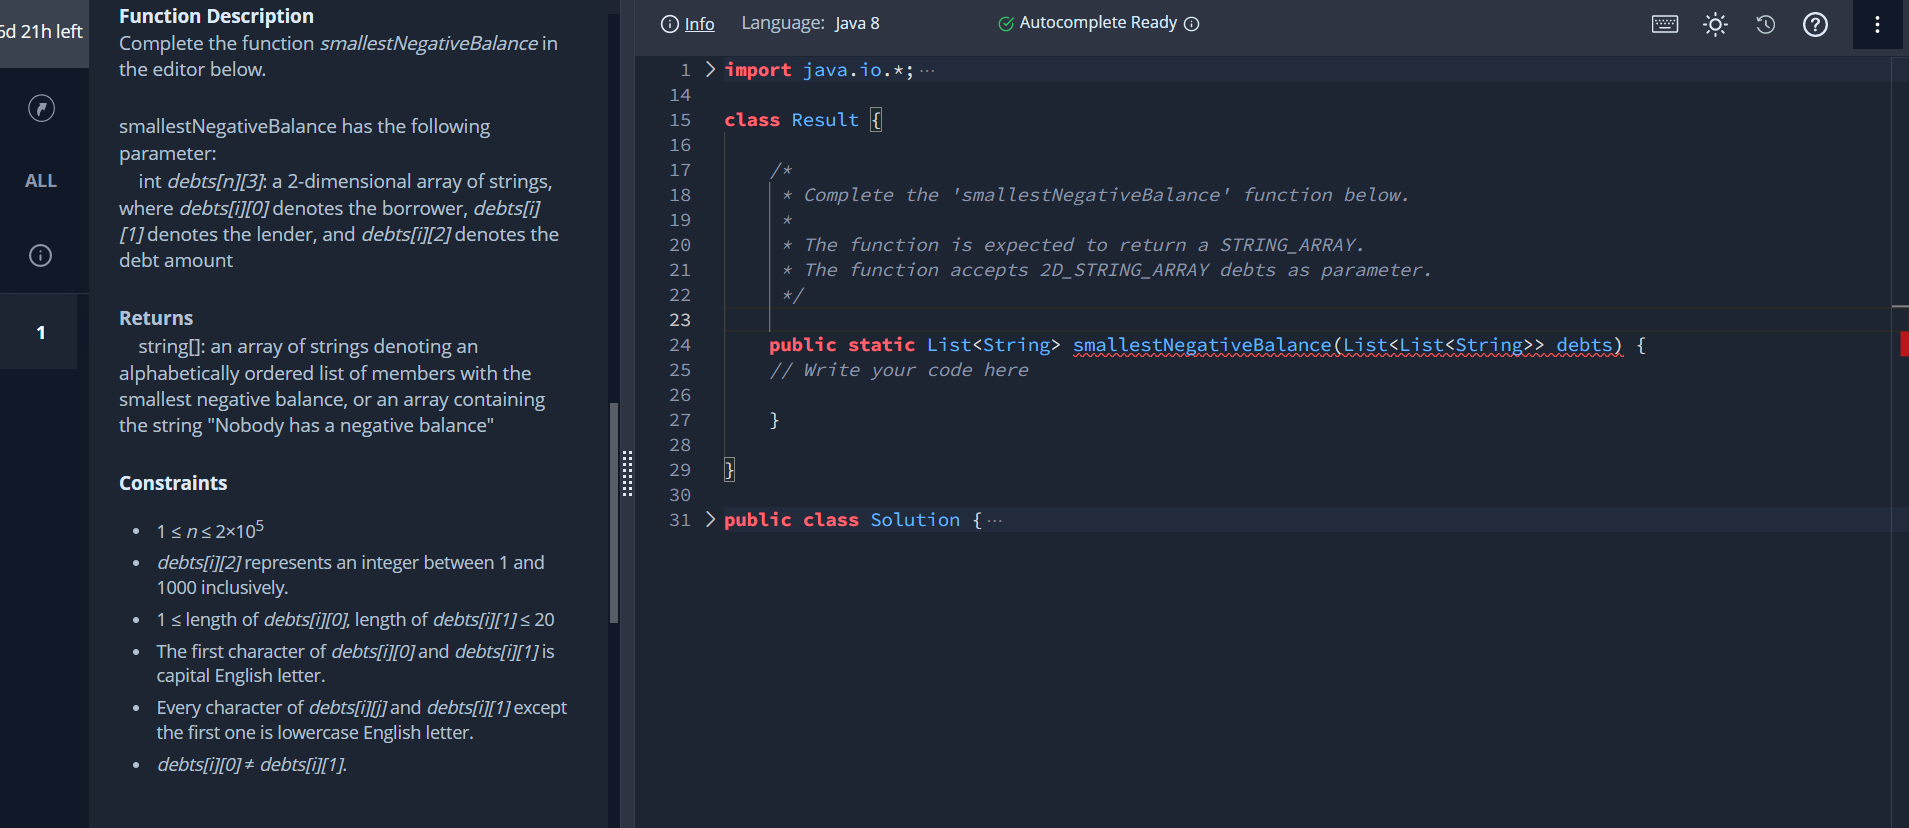Click the panel splitter drag handle
Screen dimensions: 1909x828
pyautogui.click(x=627, y=474)
